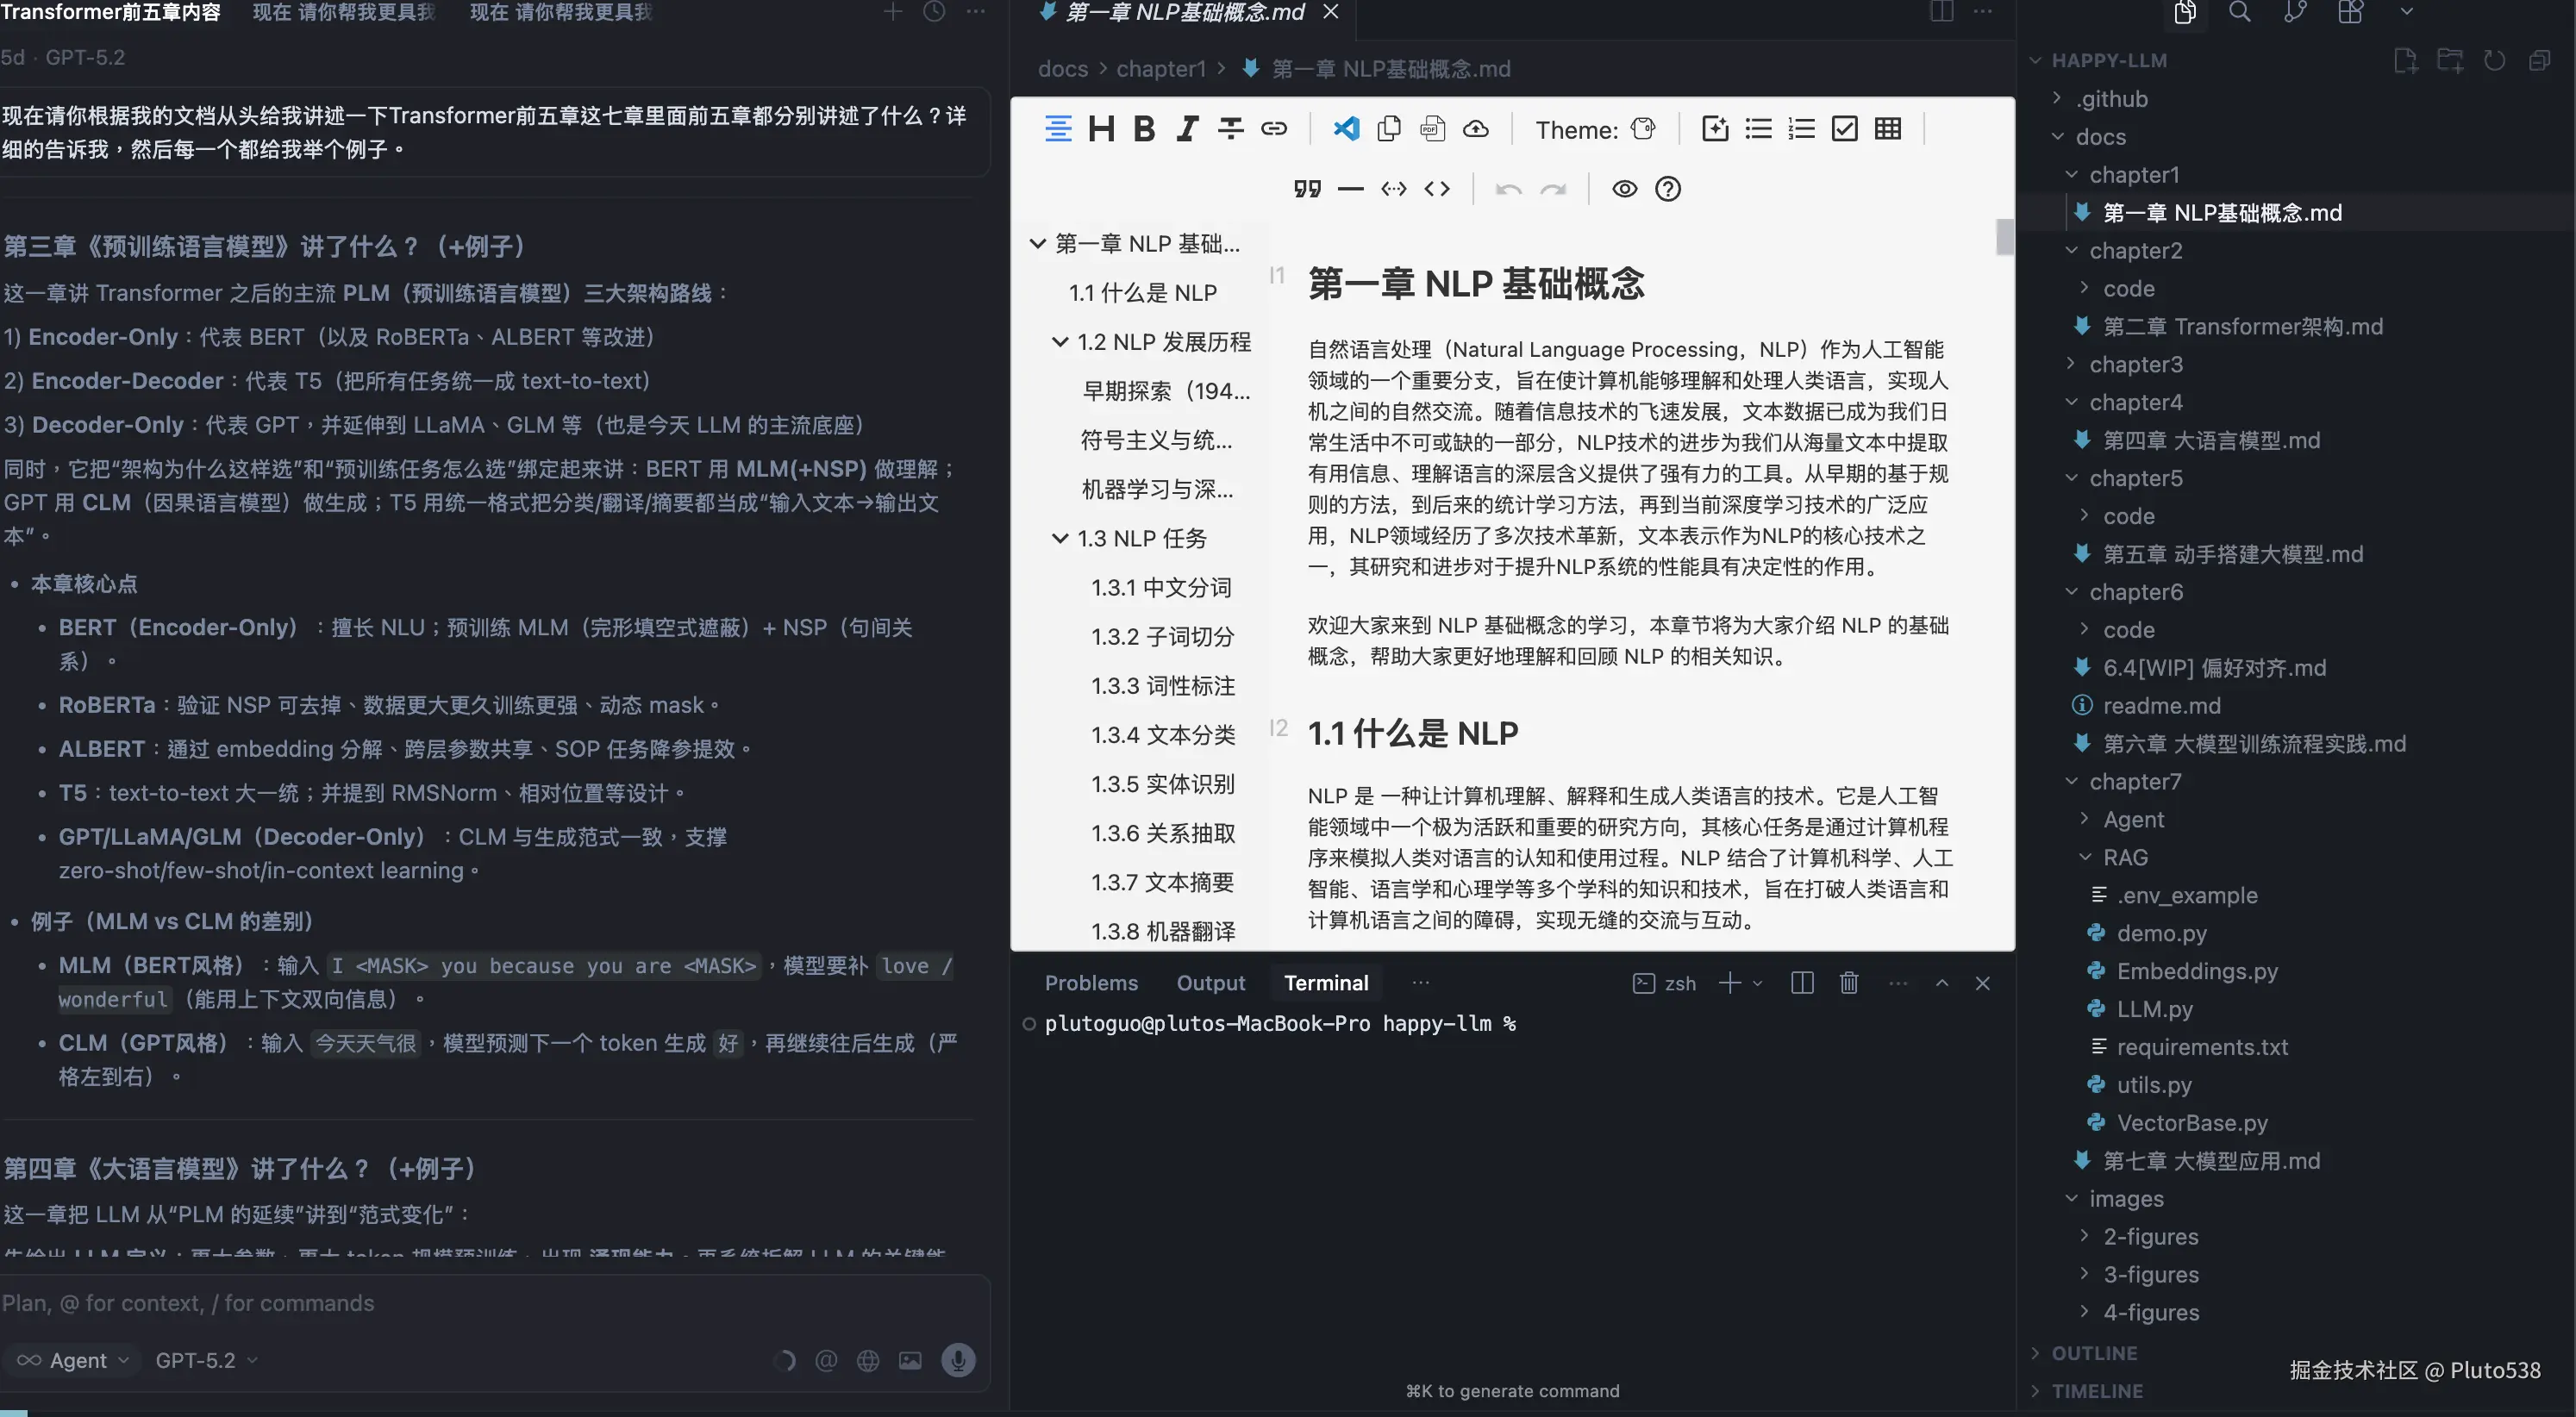This screenshot has height=1417, width=2576.
Task: Toggle the outline panel in markdown toolbar
Action: 1058,129
